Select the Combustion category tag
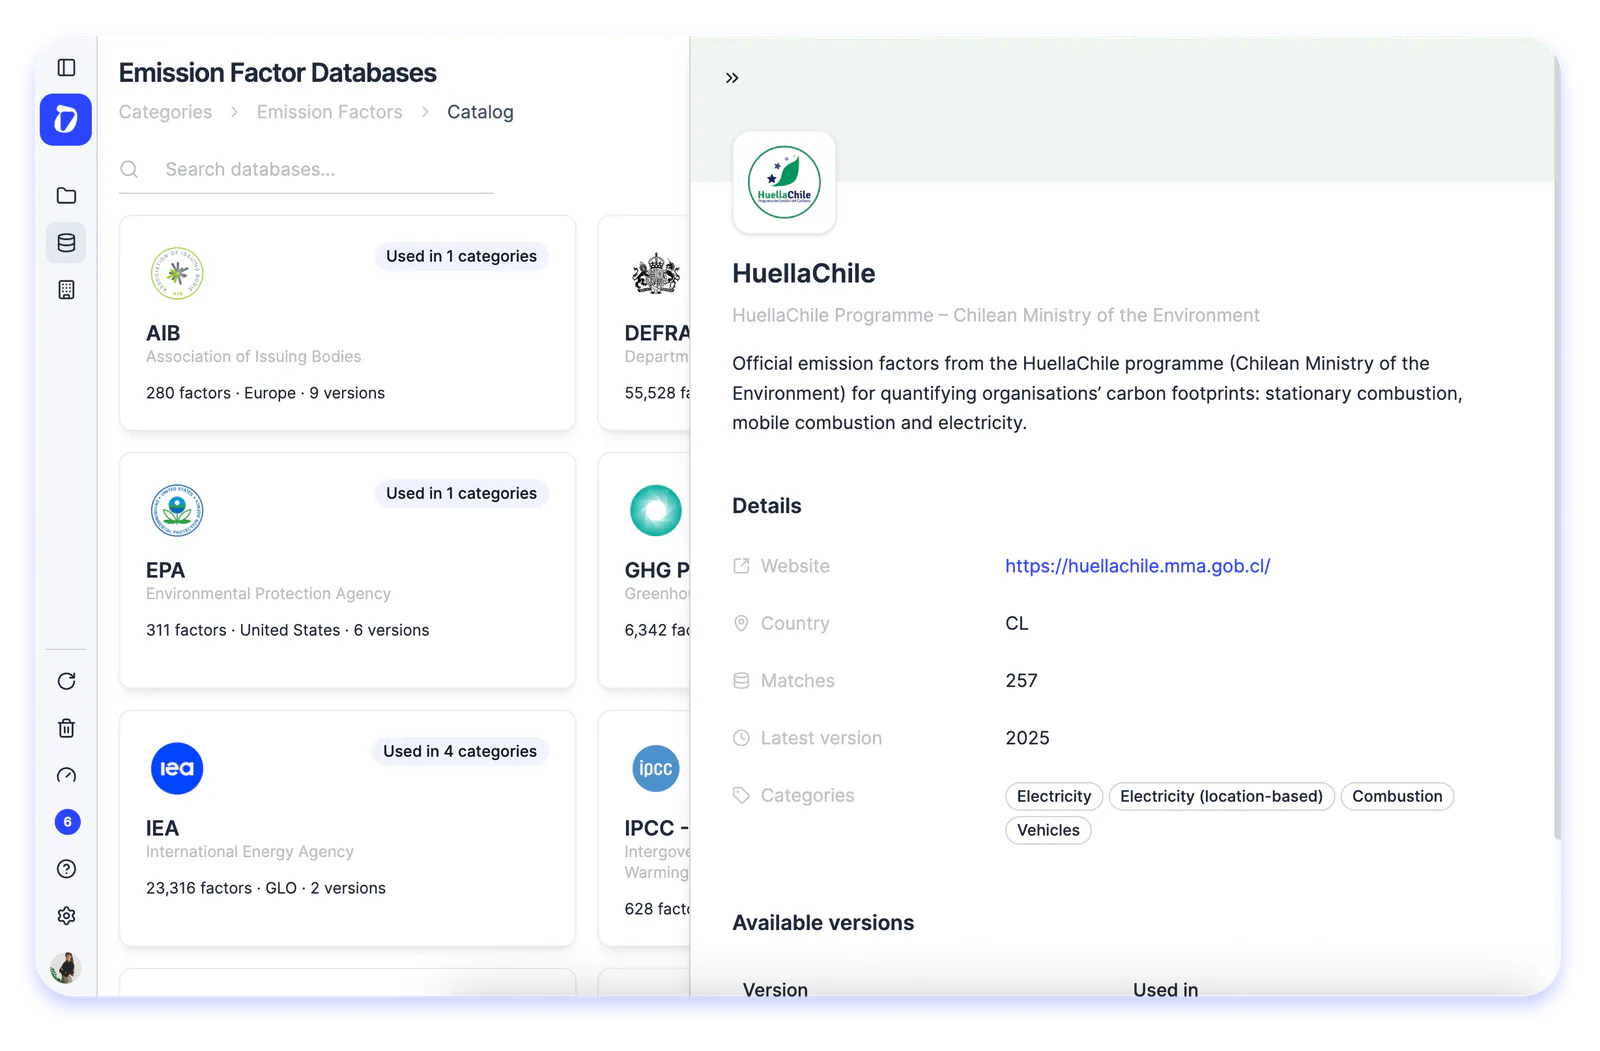This screenshot has height=1051, width=1600. 1397,796
